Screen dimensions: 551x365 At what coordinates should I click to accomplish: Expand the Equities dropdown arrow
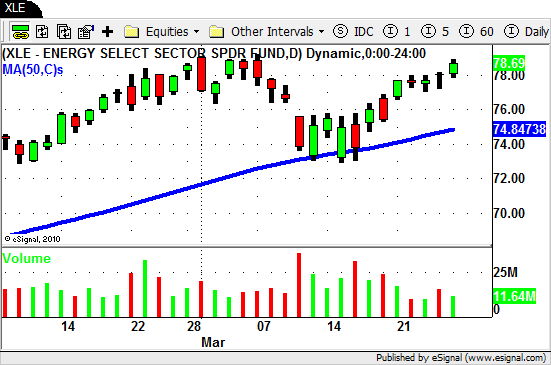click(x=196, y=32)
